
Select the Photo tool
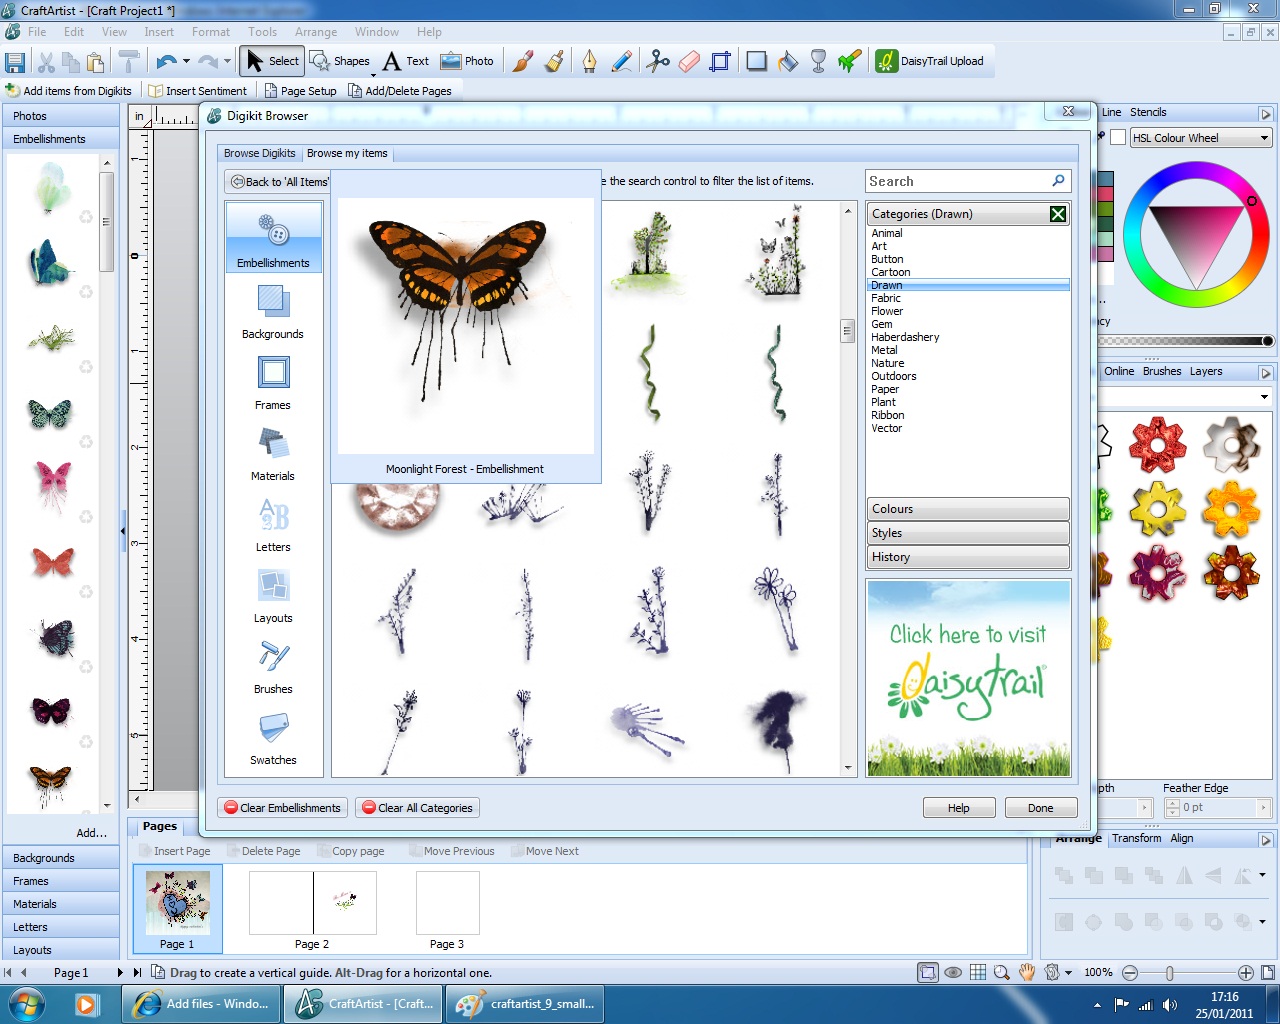click(x=467, y=61)
